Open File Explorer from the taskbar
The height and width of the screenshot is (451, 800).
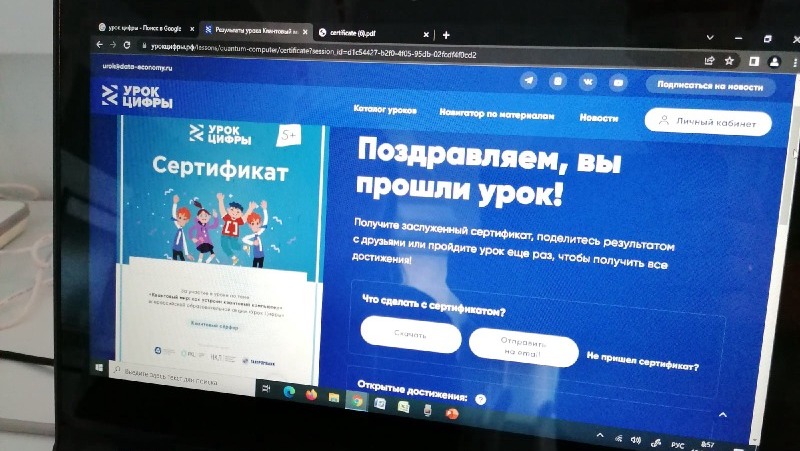[x=334, y=397]
